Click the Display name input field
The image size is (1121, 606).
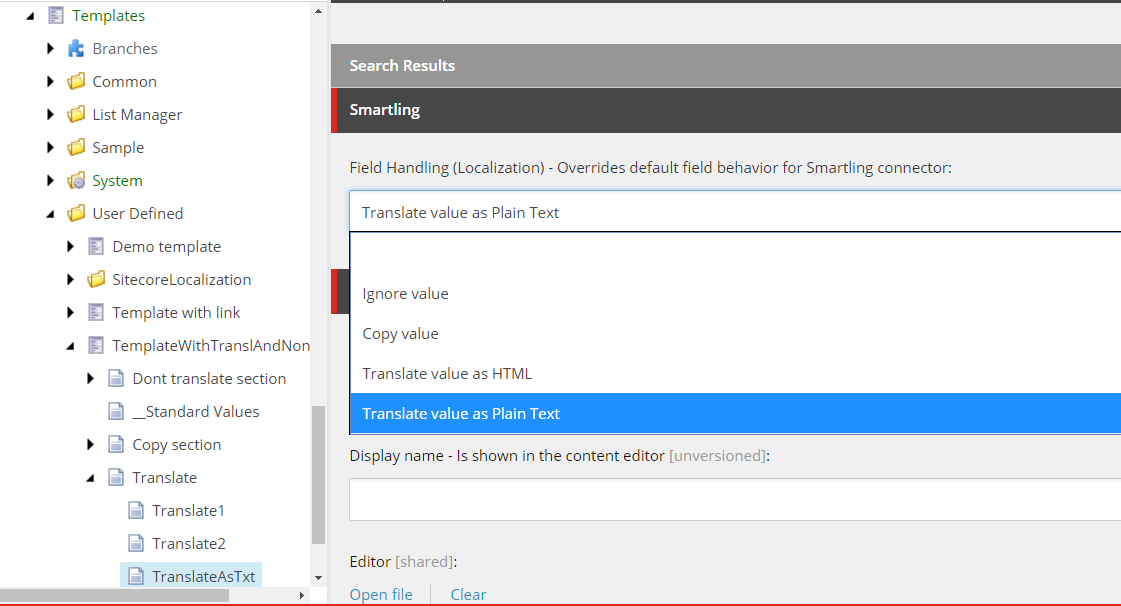coord(735,500)
